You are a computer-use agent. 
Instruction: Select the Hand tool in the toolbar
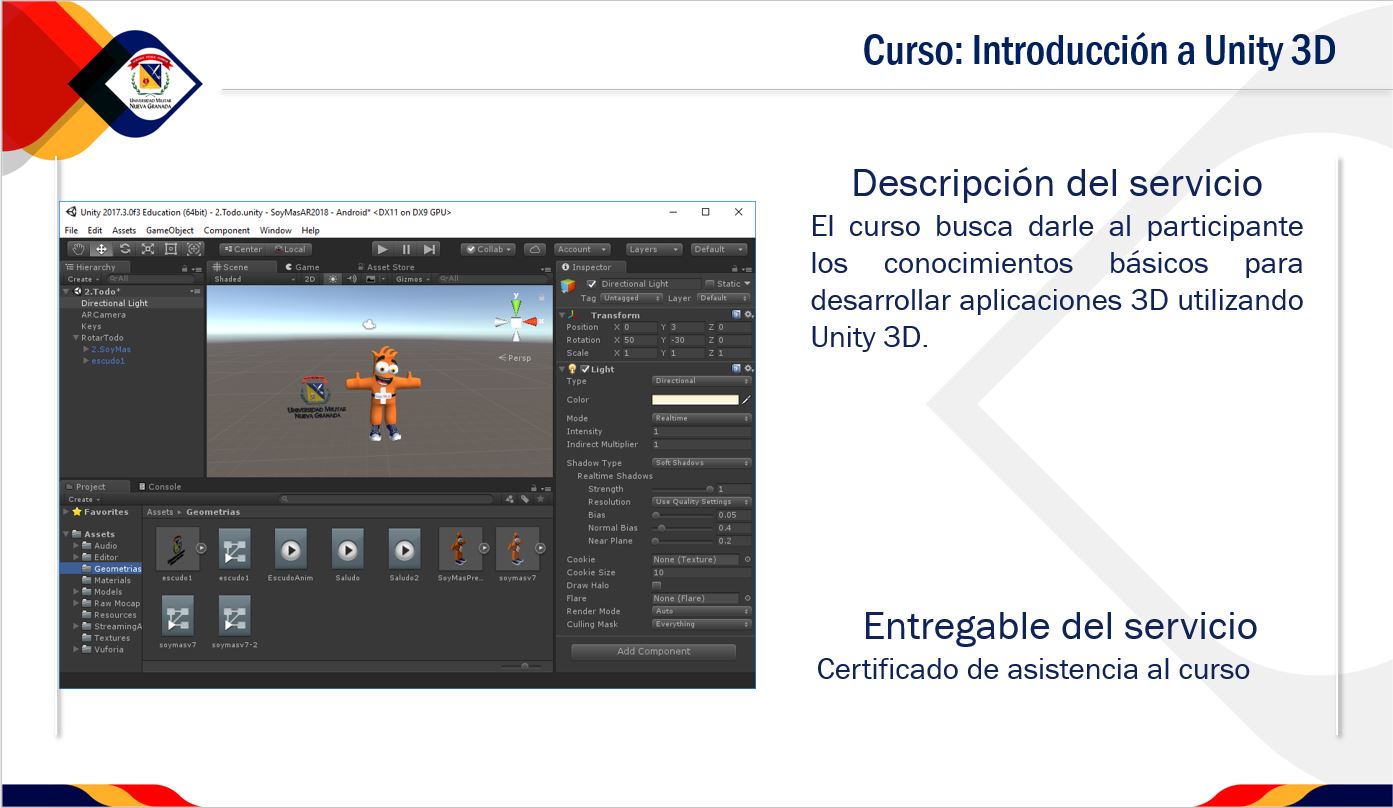[78, 249]
